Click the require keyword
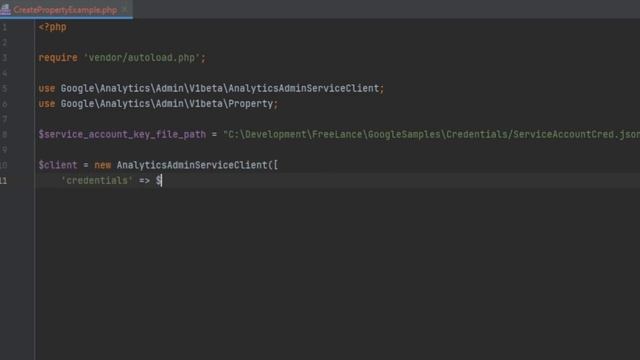The width and height of the screenshot is (640, 360). 58,58
